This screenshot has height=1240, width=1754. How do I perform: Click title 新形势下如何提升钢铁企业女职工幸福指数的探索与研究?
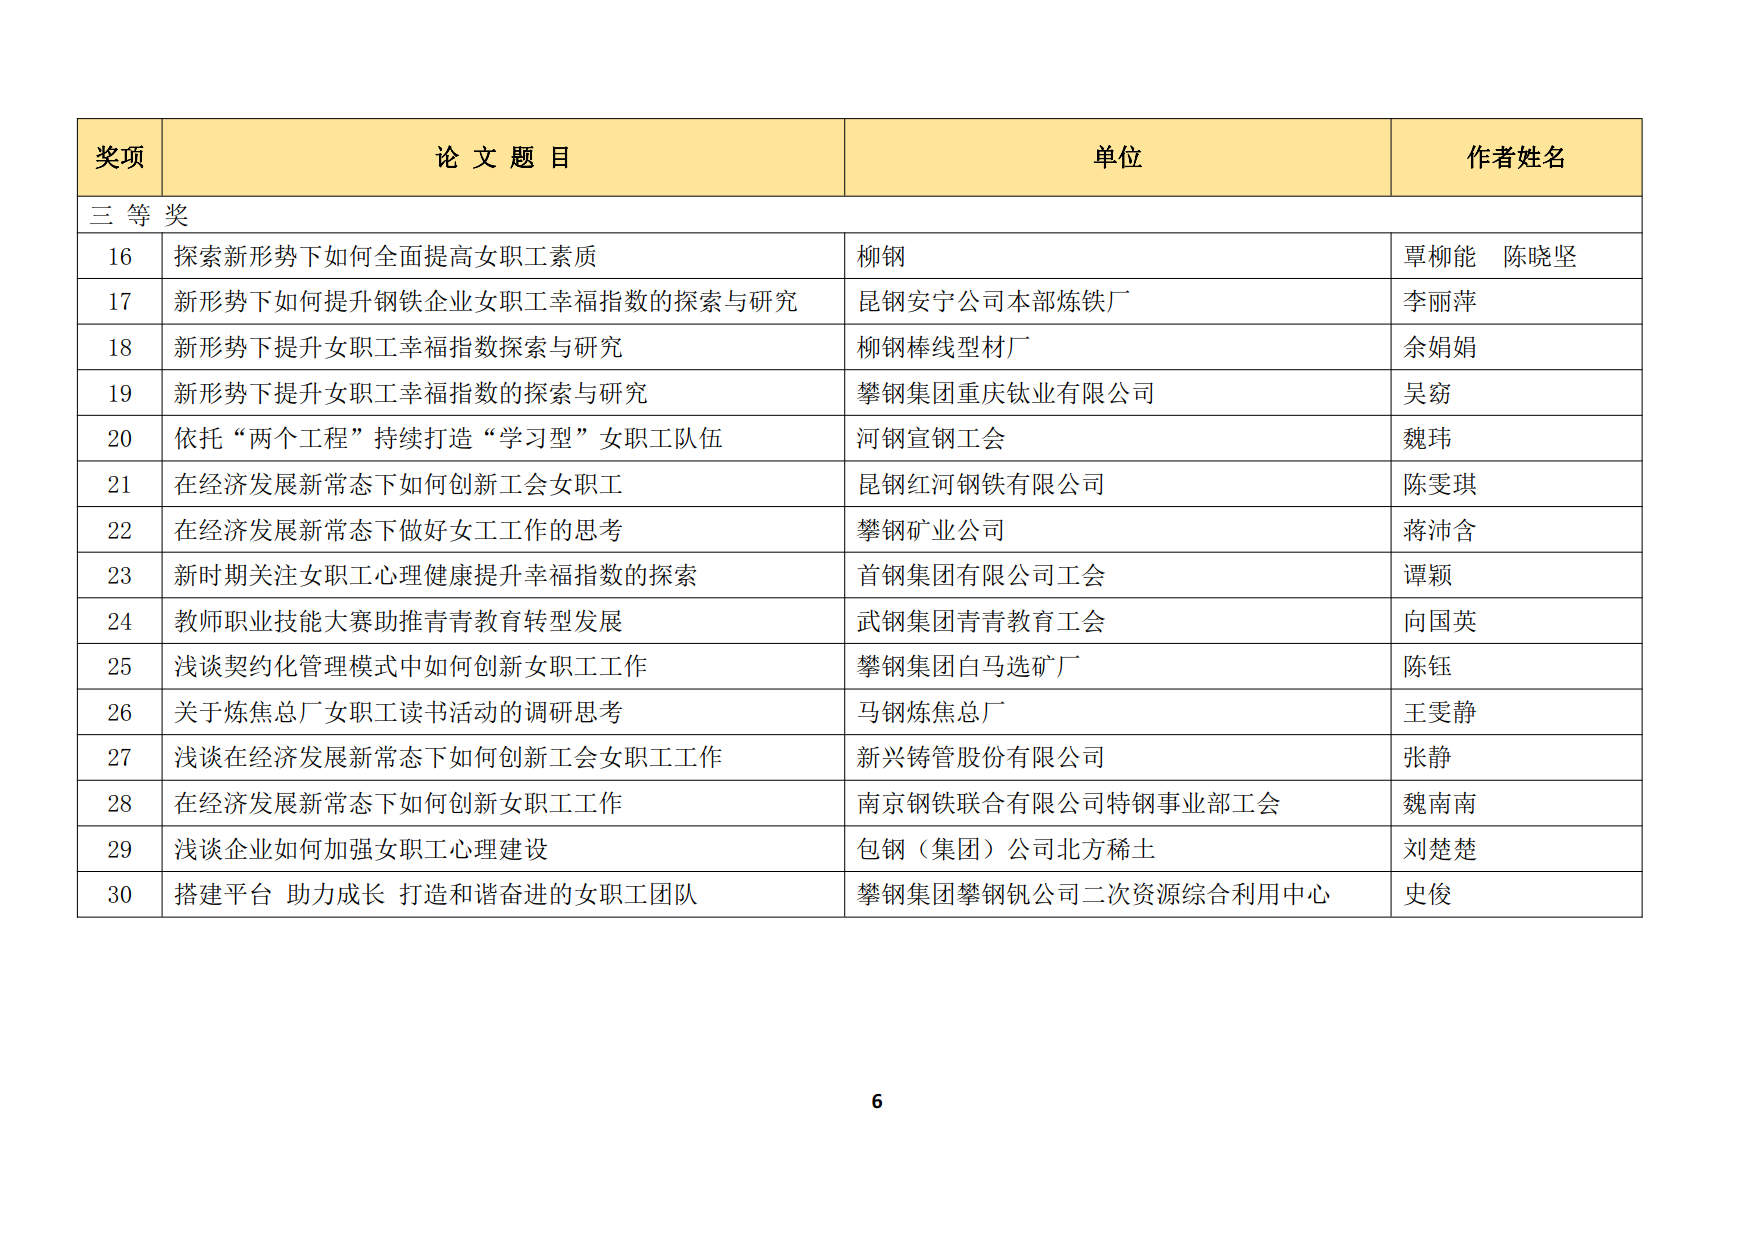coord(485,302)
